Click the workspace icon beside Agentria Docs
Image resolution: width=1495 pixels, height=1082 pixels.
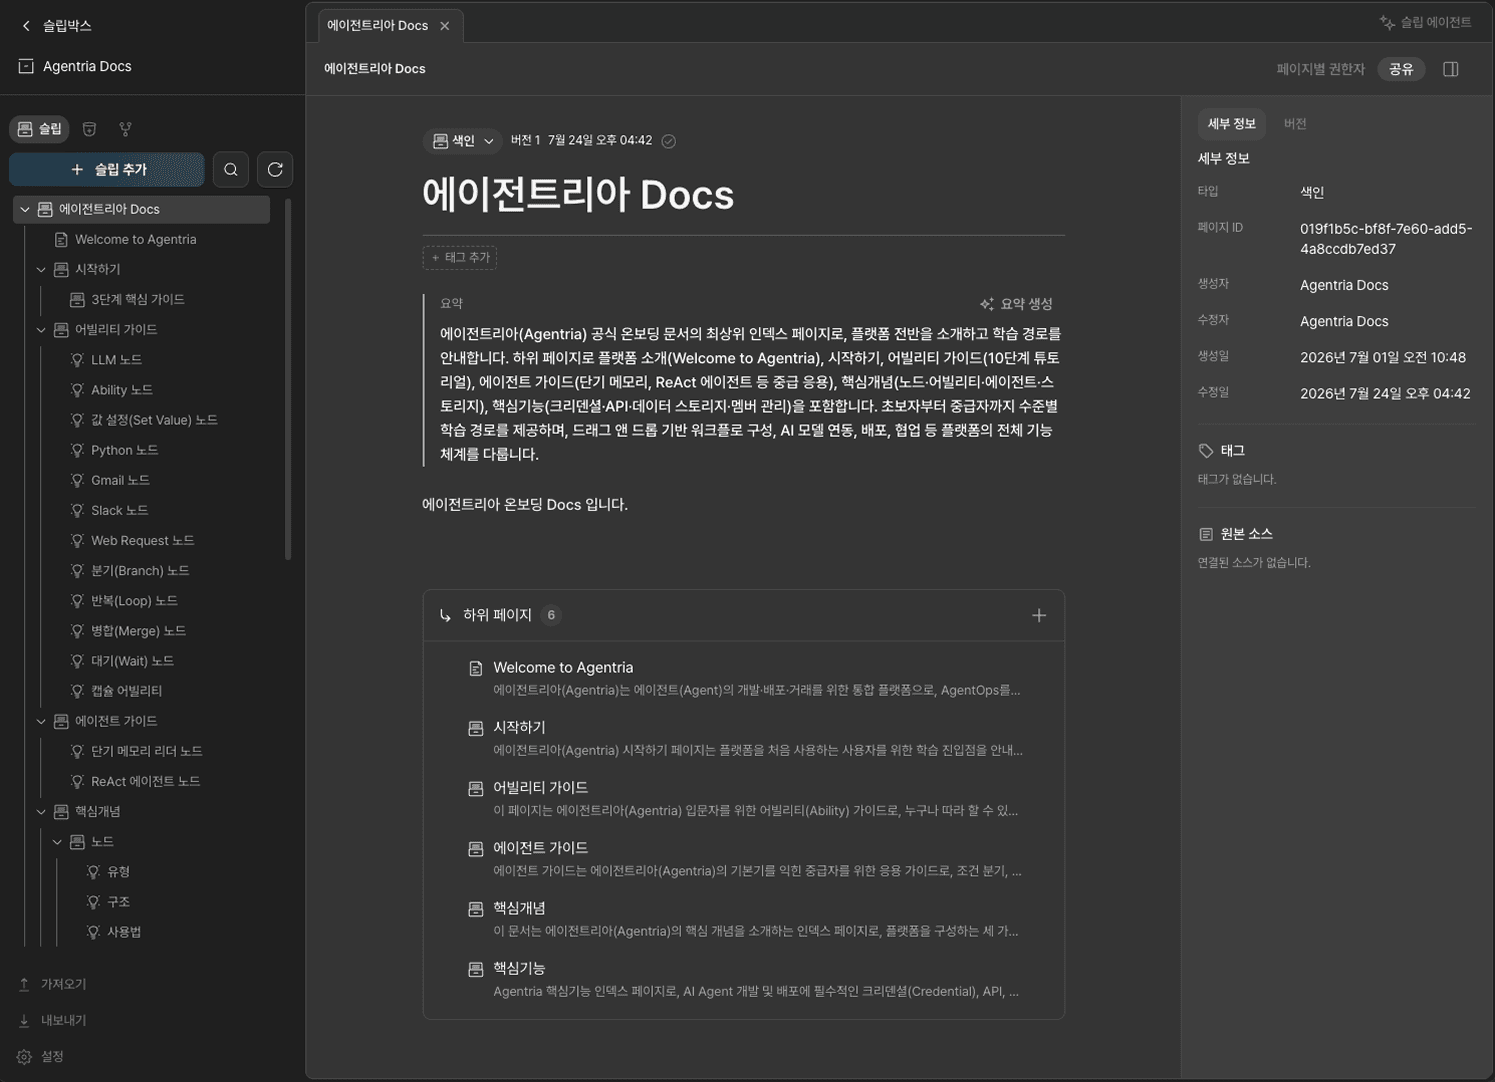(26, 67)
